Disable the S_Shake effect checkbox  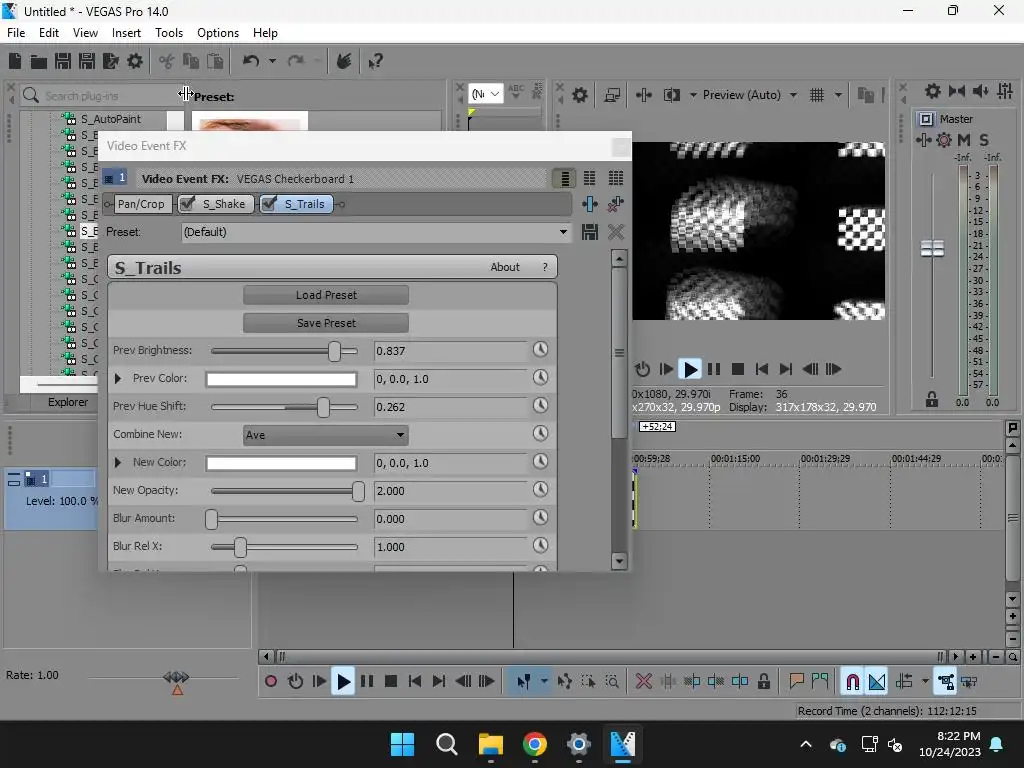click(187, 204)
